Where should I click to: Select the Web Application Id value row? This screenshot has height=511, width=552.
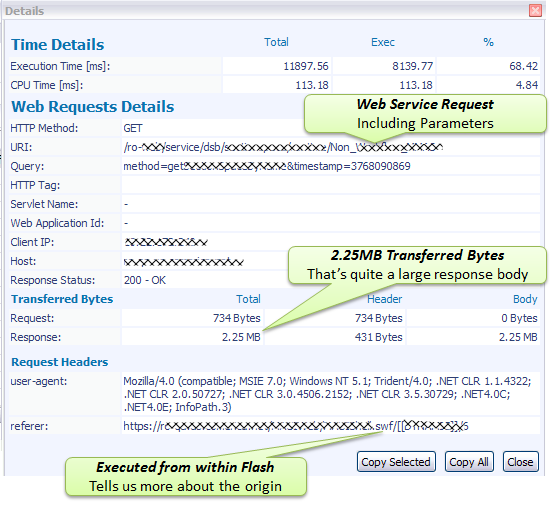(x=331, y=223)
